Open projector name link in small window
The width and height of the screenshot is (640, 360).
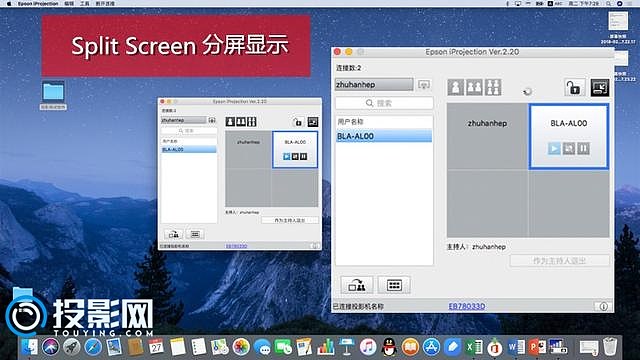tap(236, 246)
